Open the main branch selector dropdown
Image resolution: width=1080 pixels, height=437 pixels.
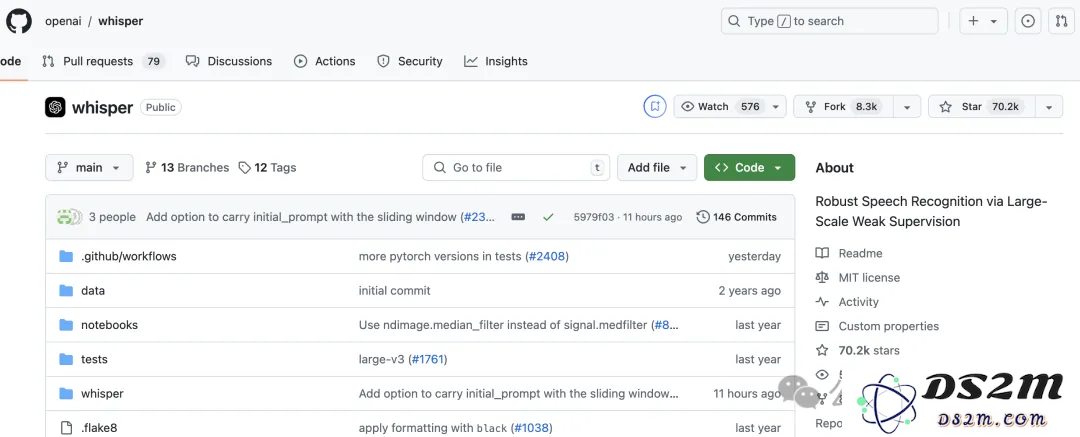pyautogui.click(x=89, y=167)
